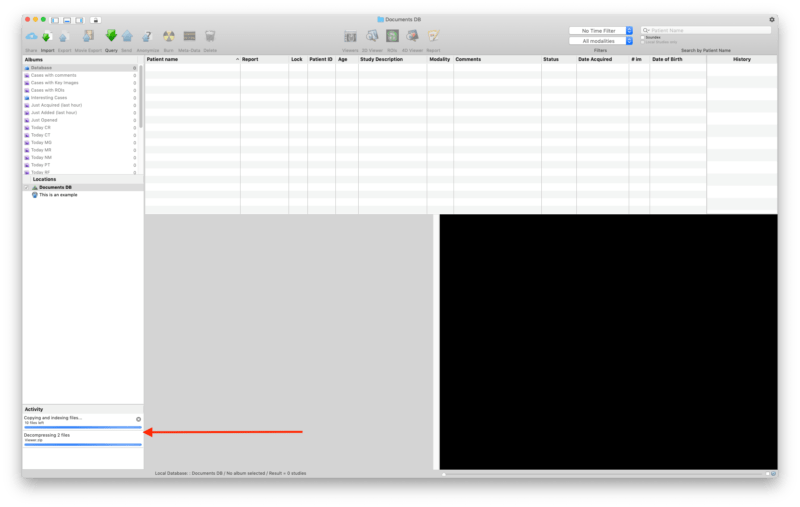Click the Query toolbar icon

[x=111, y=37]
